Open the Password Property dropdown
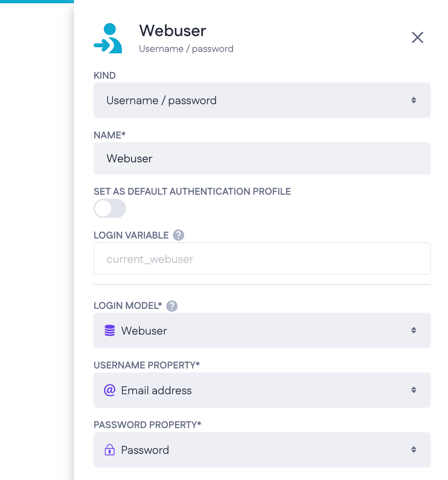The image size is (448, 480). (262, 450)
